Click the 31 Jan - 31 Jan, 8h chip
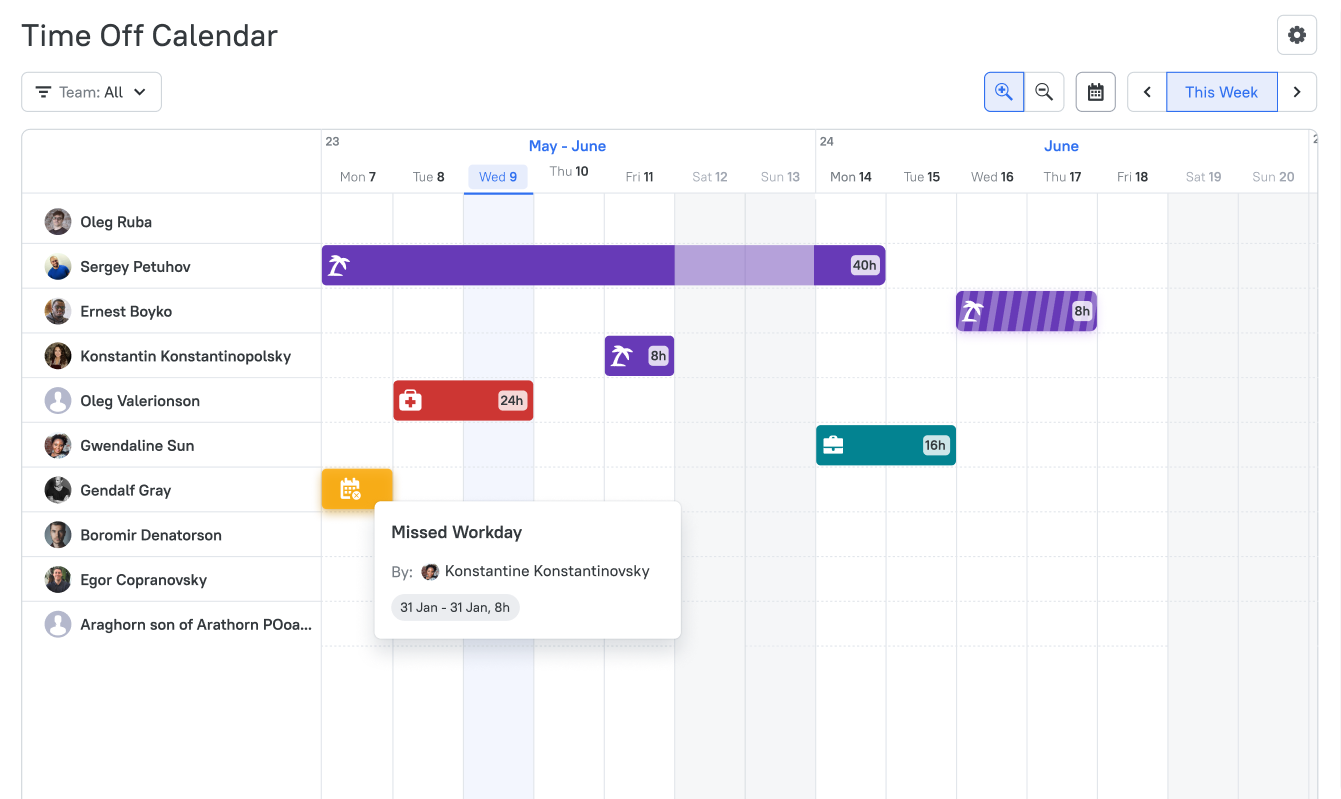This screenshot has height=799, width=1341. (455, 607)
